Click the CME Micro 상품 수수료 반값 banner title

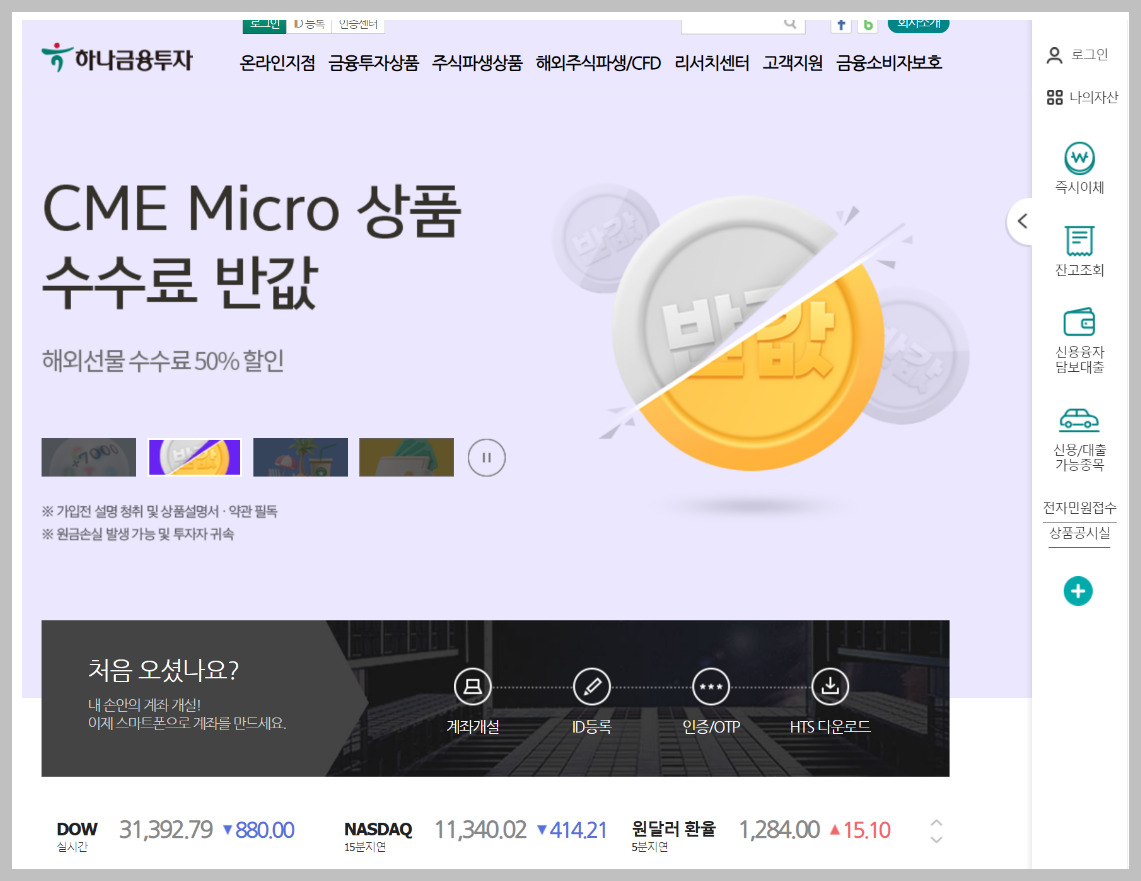tap(251, 247)
